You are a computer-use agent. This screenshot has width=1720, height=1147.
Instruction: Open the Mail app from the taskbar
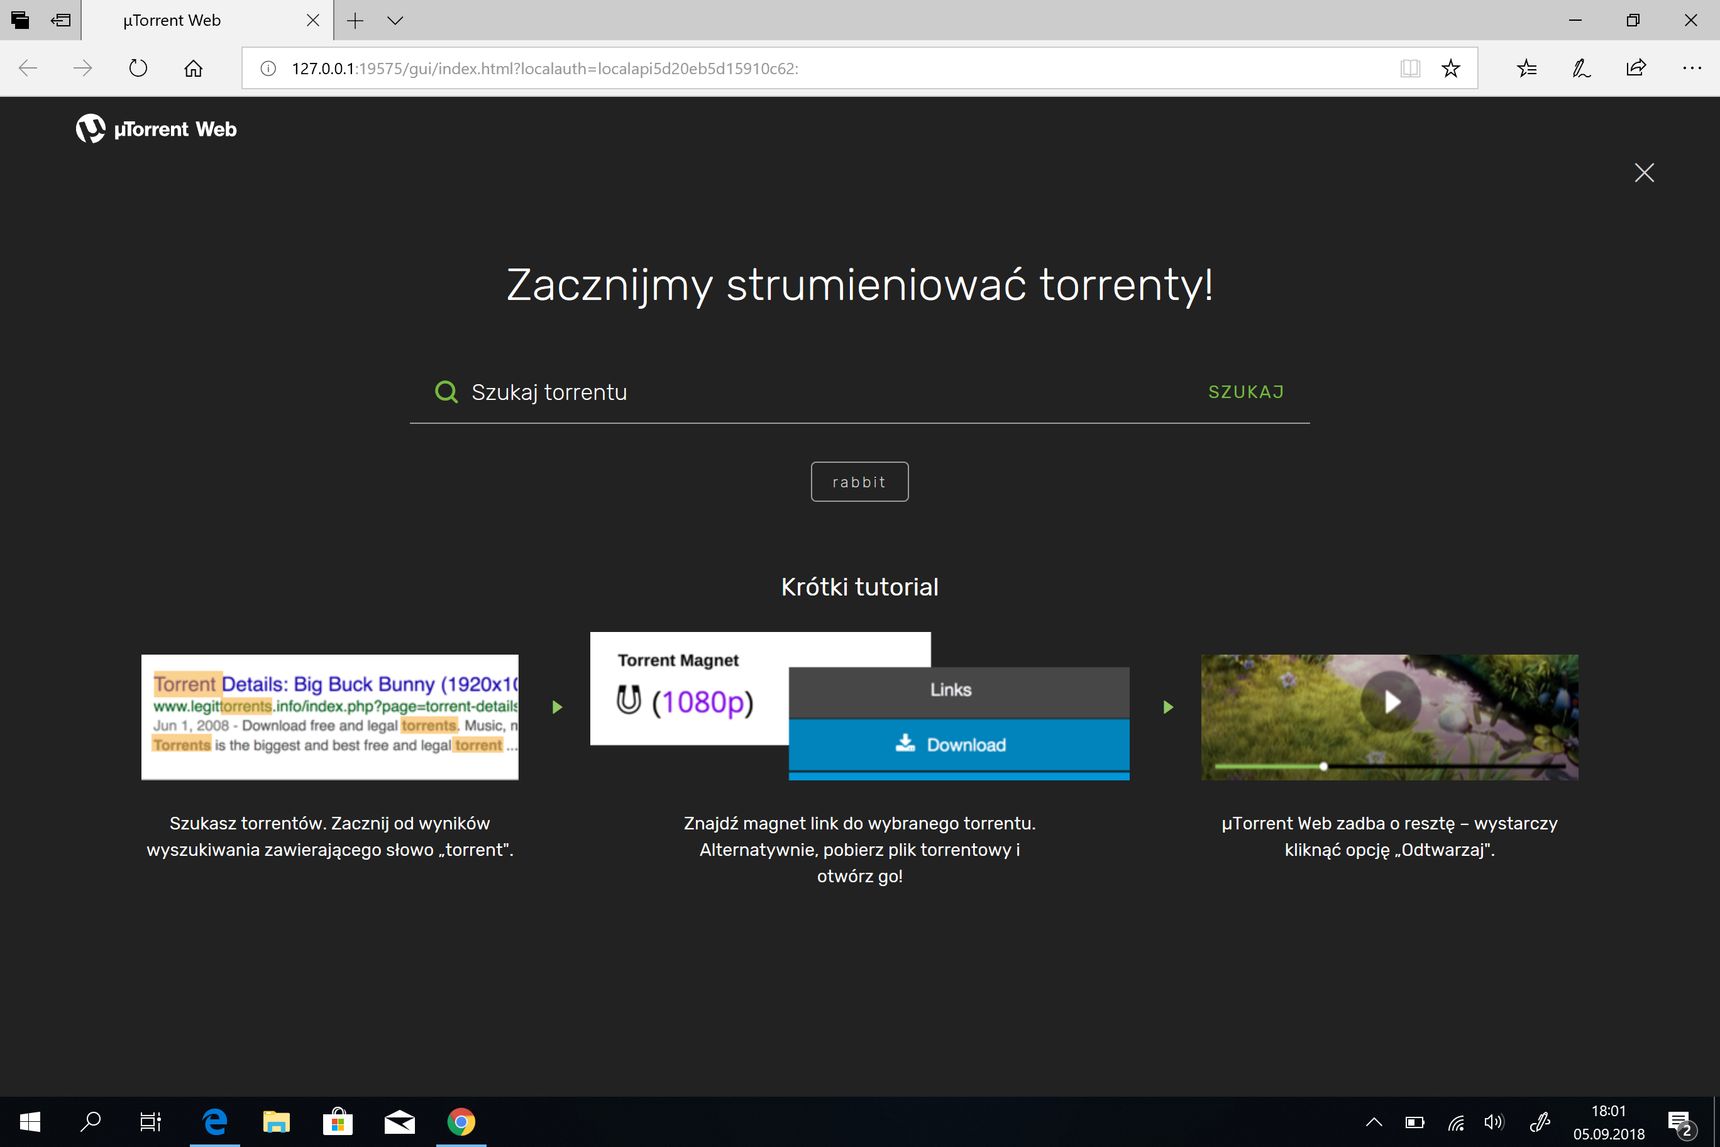click(400, 1122)
